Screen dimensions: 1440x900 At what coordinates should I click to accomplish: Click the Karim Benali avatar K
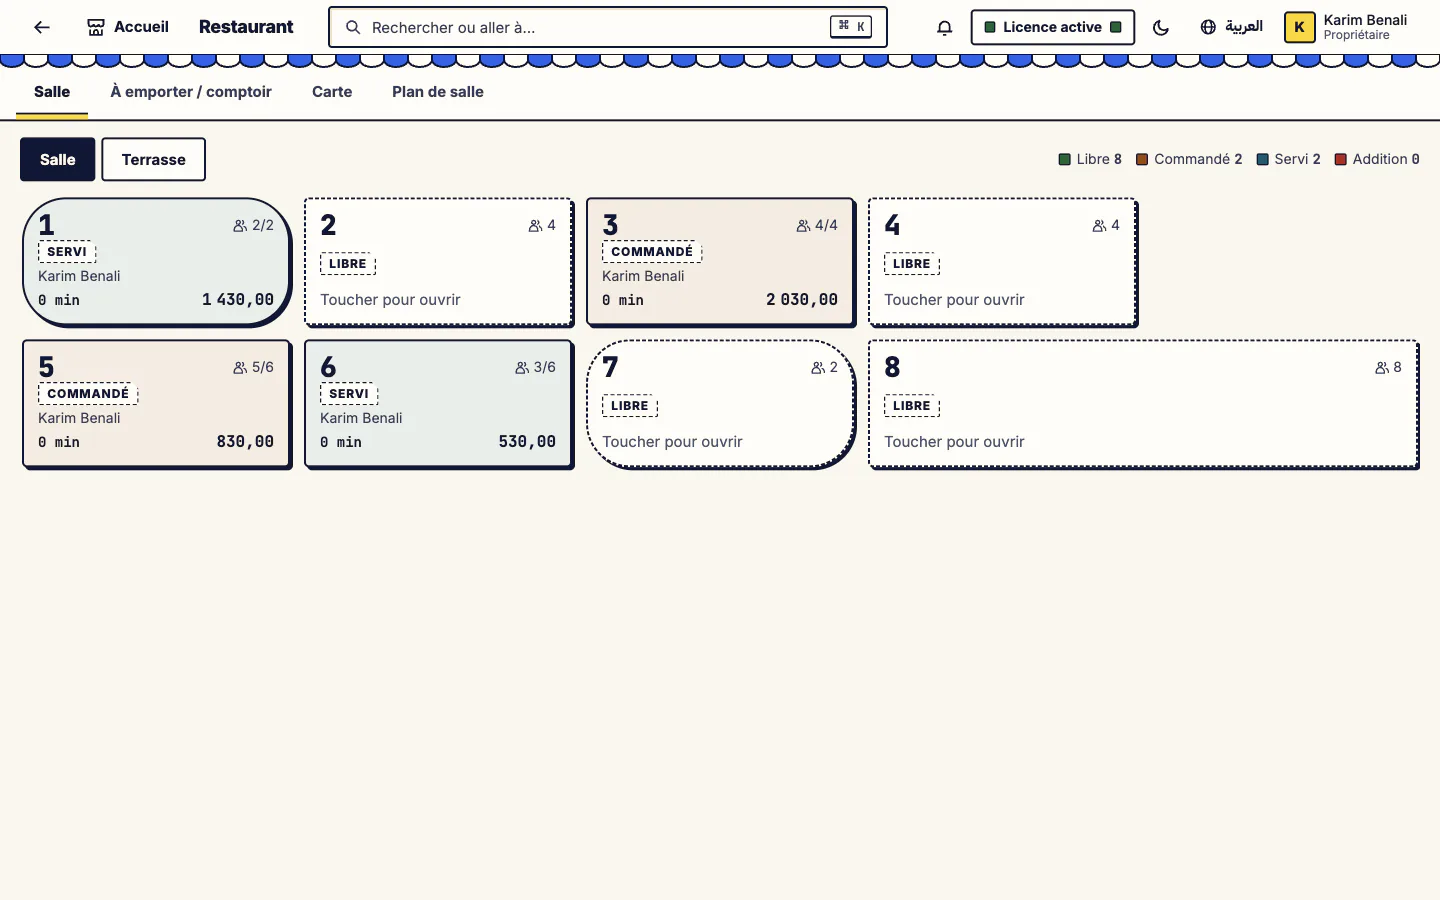[1299, 27]
